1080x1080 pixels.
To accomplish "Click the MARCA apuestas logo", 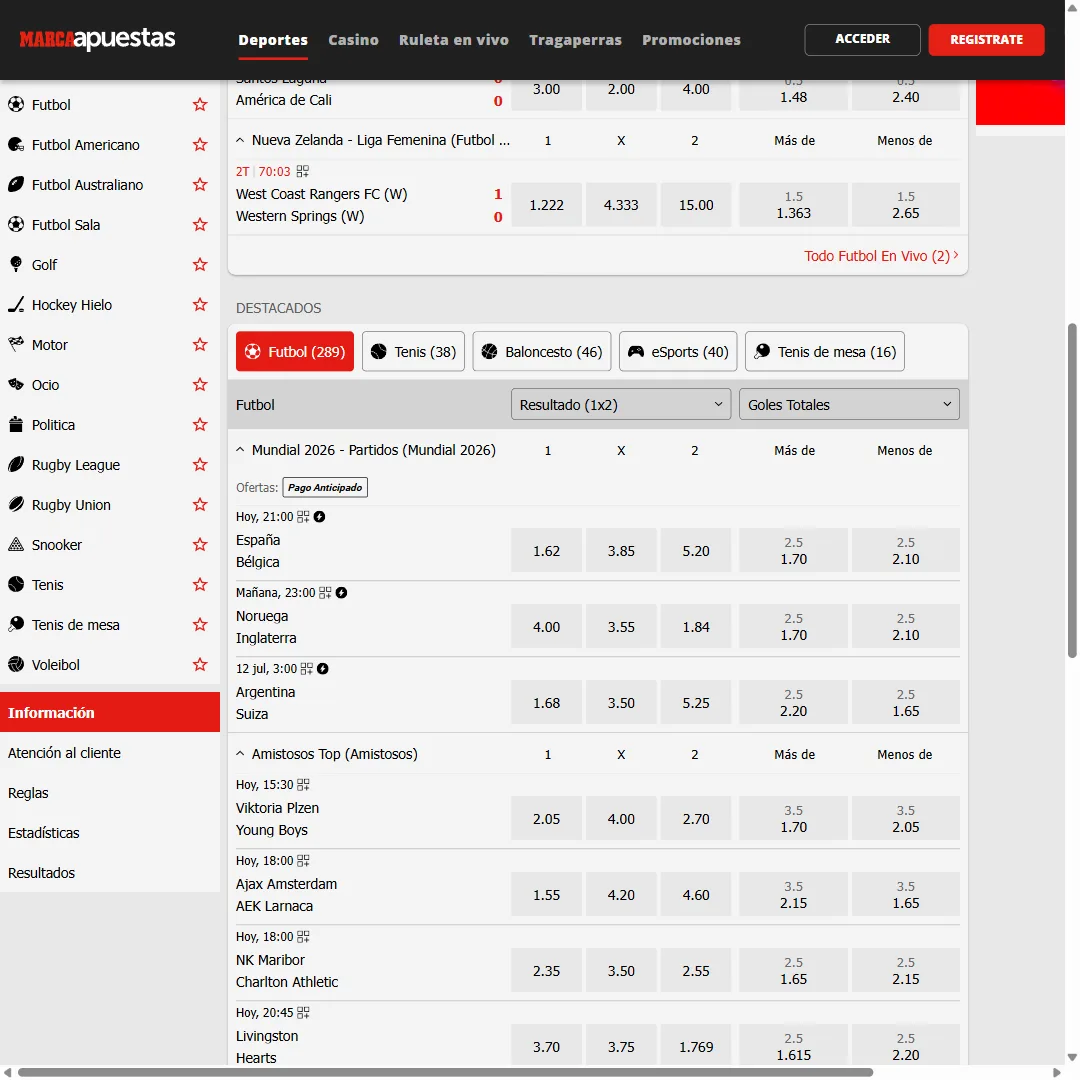I will [97, 39].
